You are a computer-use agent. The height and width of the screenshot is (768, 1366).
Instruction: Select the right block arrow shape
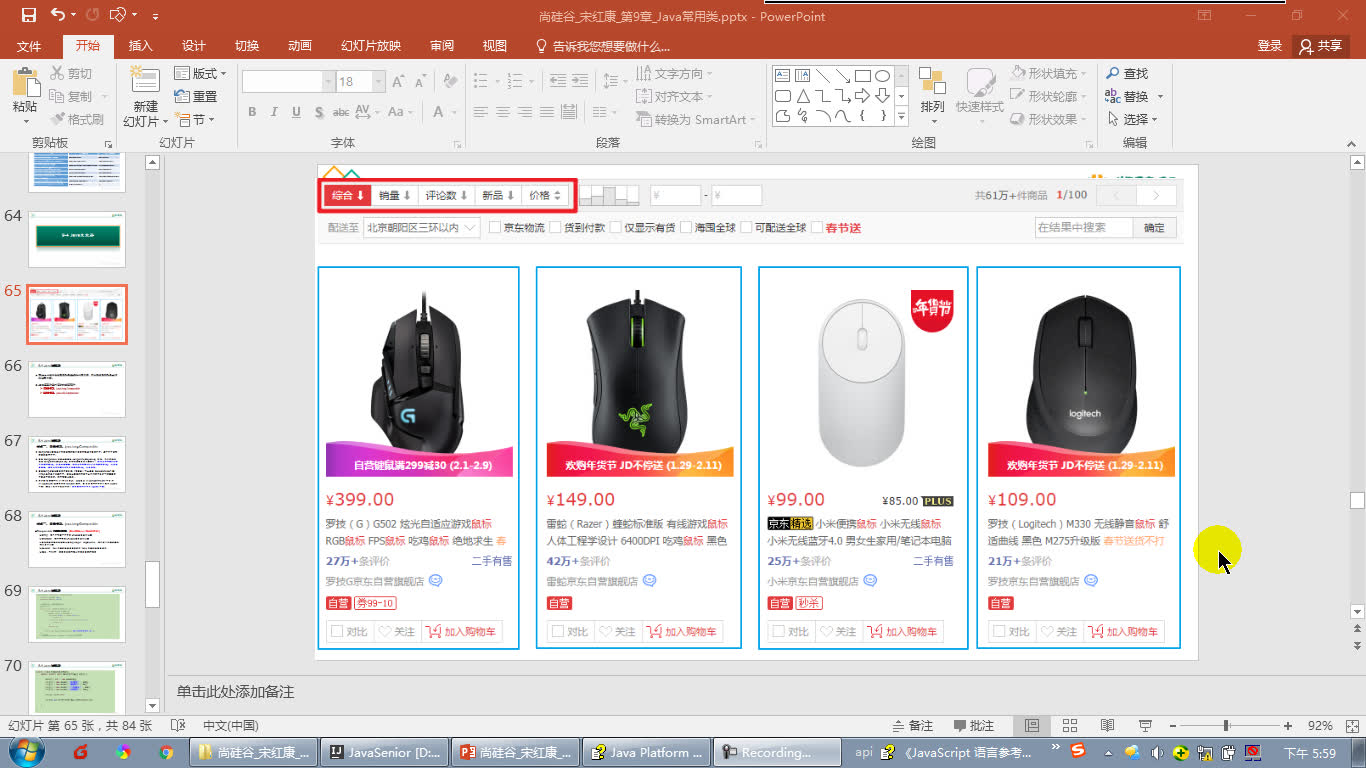tap(864, 96)
